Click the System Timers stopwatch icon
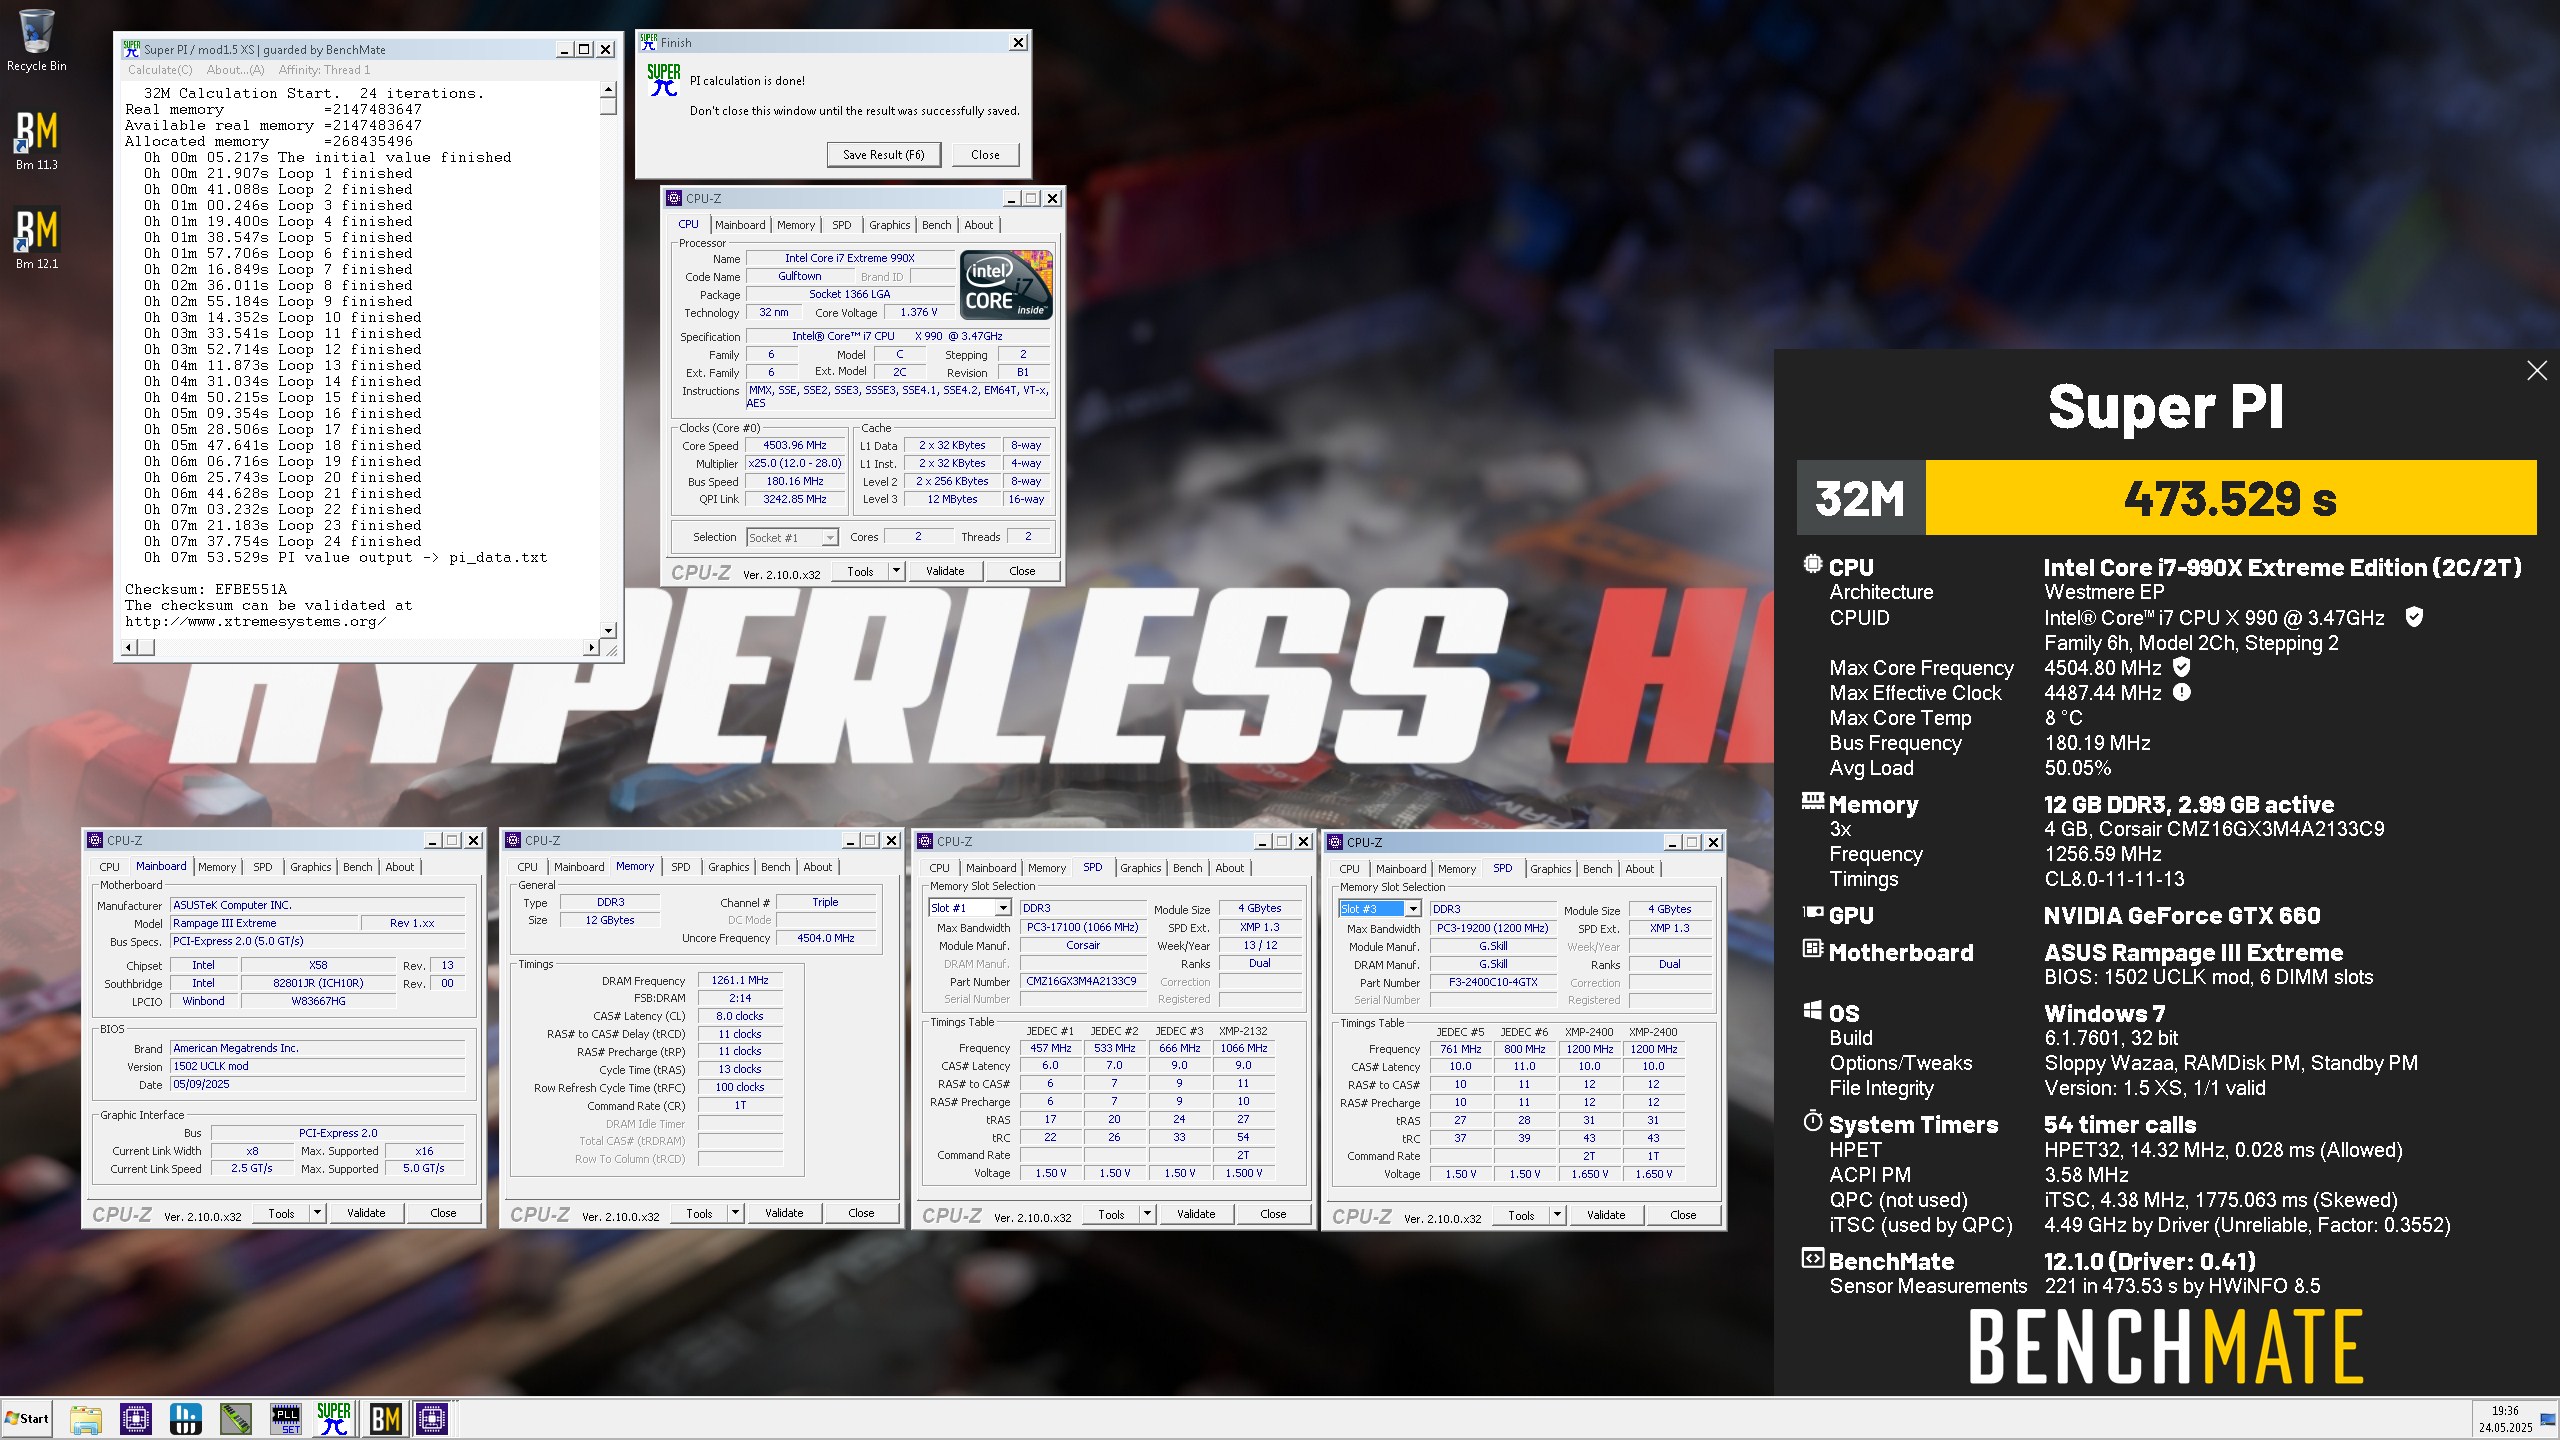 pyautogui.click(x=1812, y=1120)
